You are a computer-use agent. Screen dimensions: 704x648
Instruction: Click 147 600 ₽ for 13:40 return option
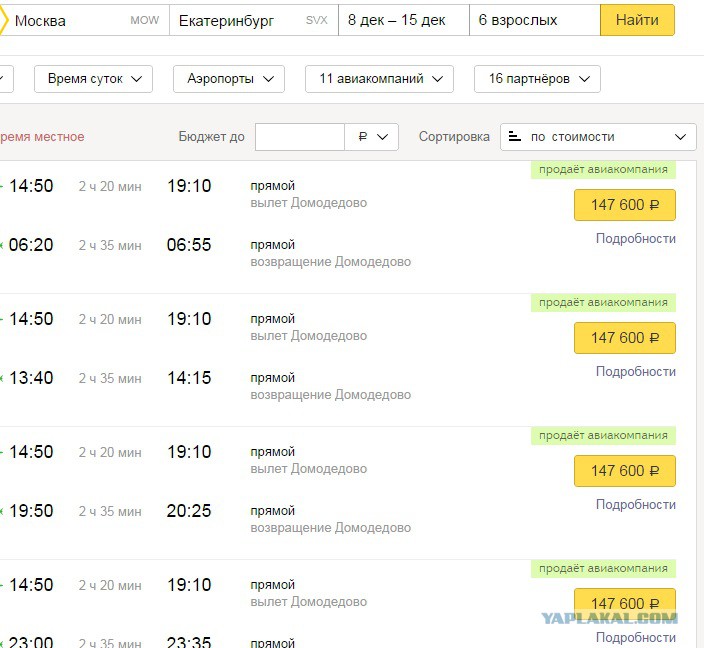(x=625, y=338)
